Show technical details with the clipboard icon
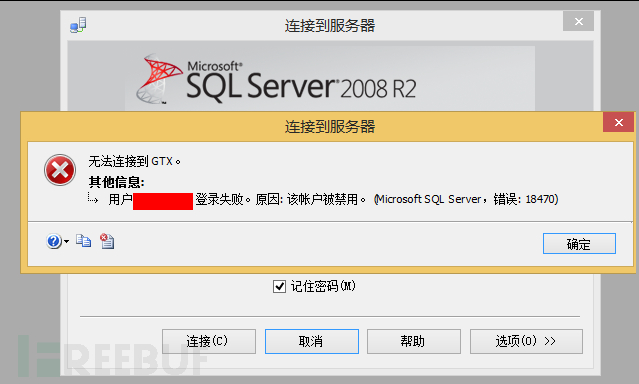 pyautogui.click(x=107, y=241)
